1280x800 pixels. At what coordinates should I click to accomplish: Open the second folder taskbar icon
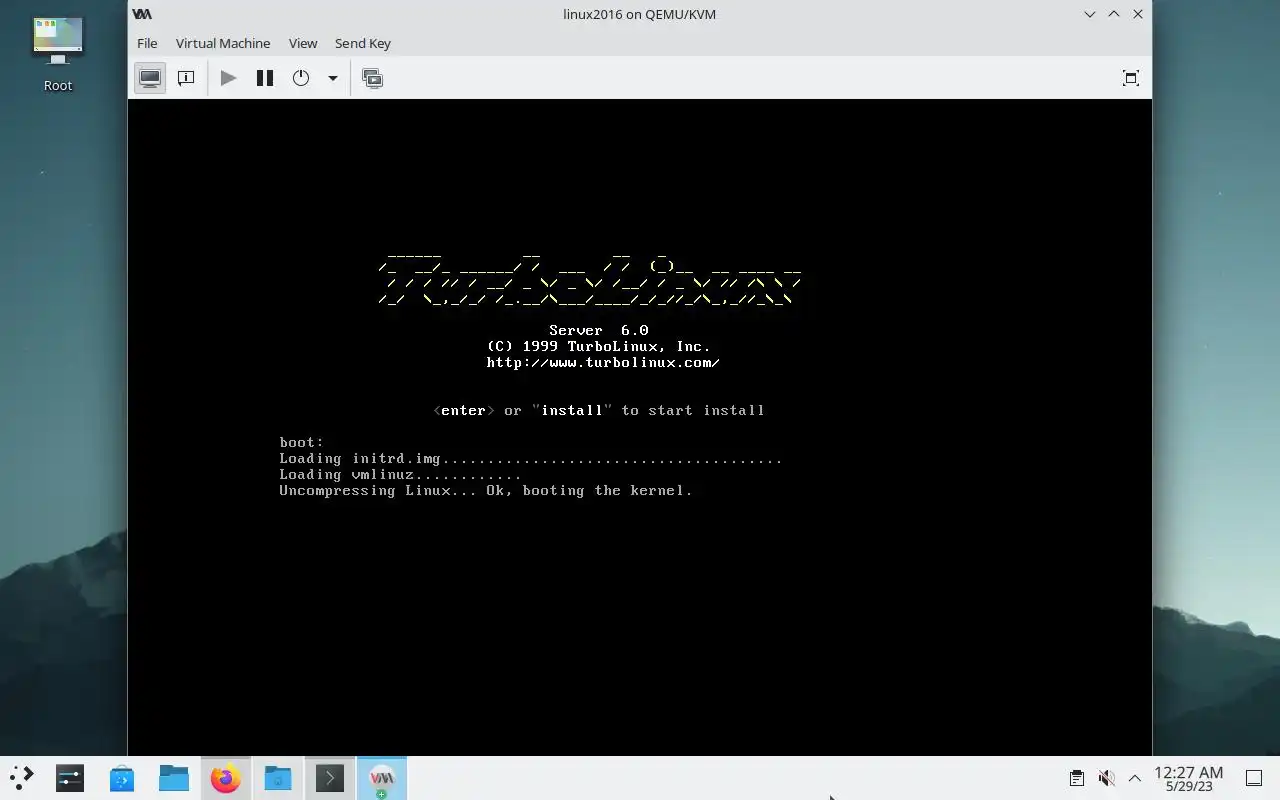click(x=278, y=778)
